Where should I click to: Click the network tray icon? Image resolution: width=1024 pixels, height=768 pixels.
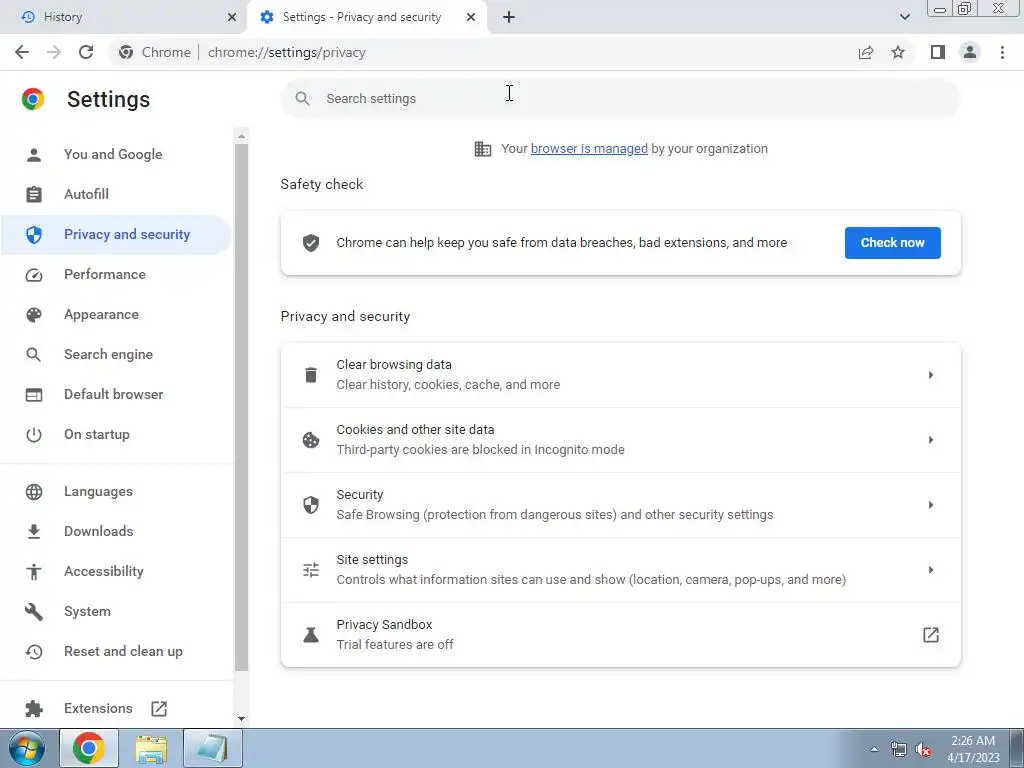[x=899, y=750]
